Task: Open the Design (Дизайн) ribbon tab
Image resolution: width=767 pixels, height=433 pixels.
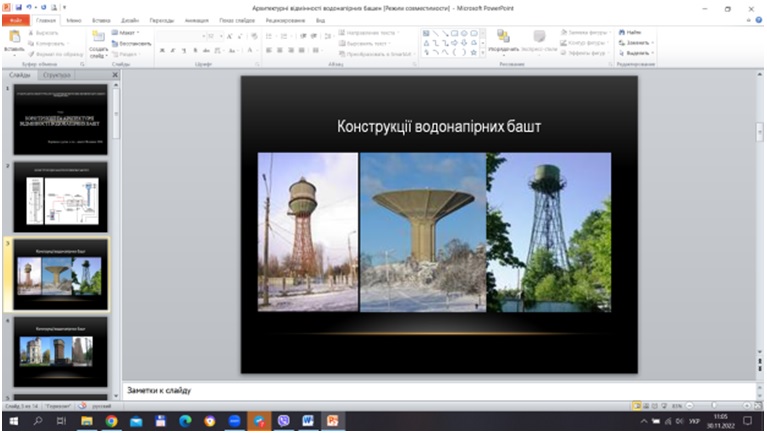Action: click(130, 21)
